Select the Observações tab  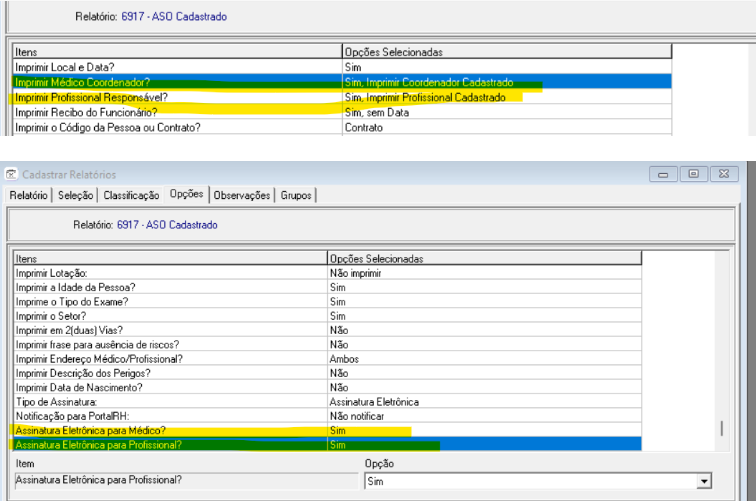click(x=243, y=195)
